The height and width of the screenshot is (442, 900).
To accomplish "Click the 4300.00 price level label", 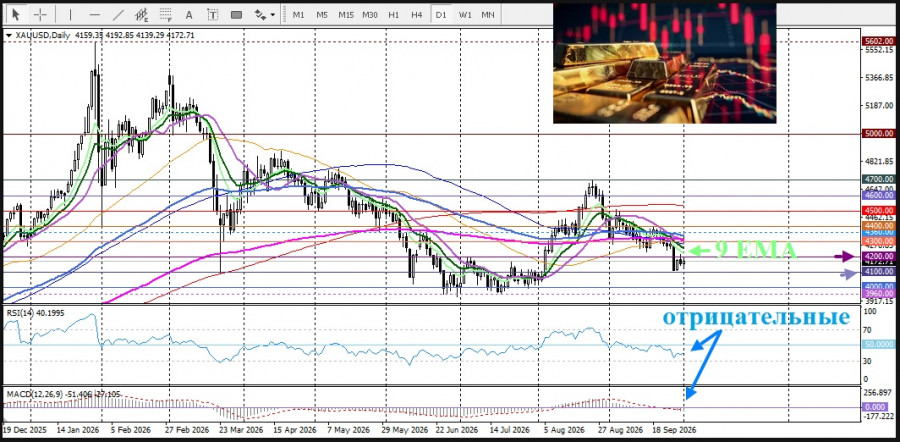I will [x=878, y=242].
